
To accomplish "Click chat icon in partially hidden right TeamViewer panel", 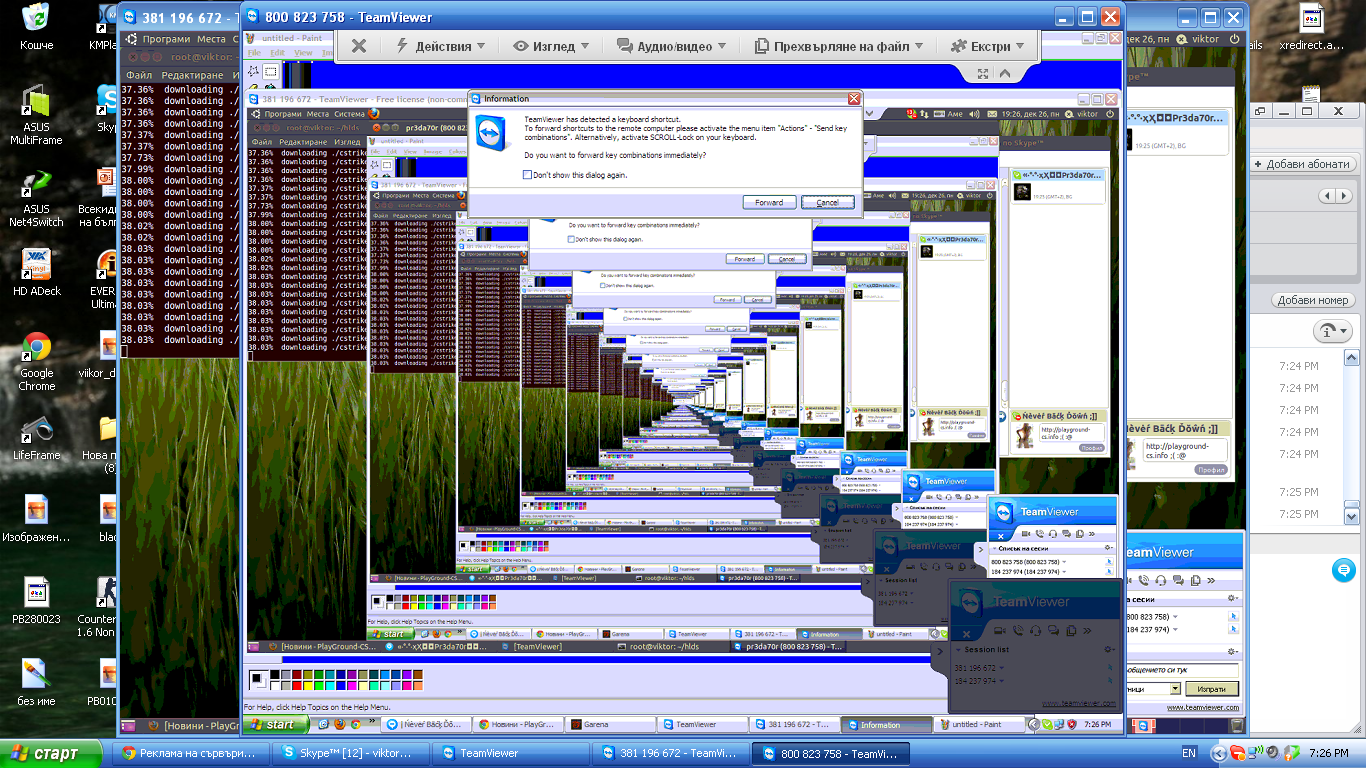I will (x=1178, y=580).
